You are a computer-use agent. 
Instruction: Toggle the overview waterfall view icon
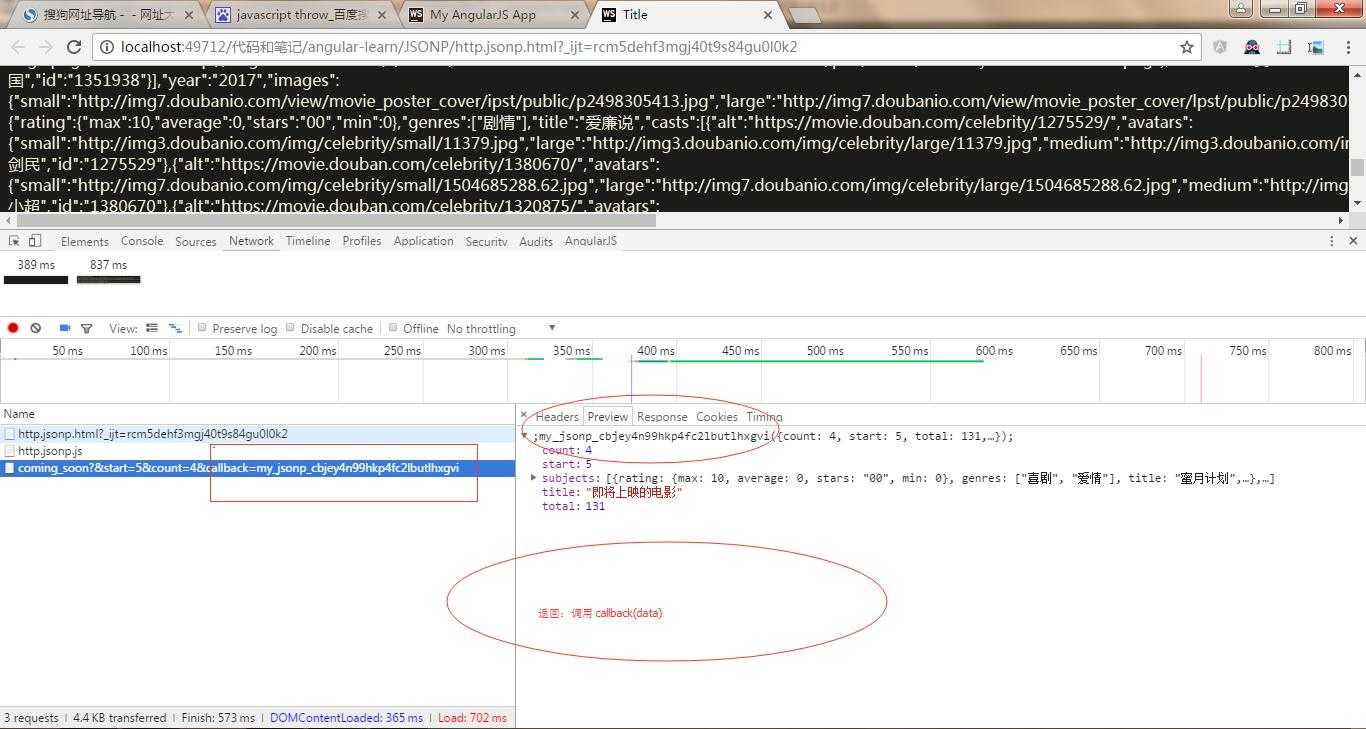175,328
